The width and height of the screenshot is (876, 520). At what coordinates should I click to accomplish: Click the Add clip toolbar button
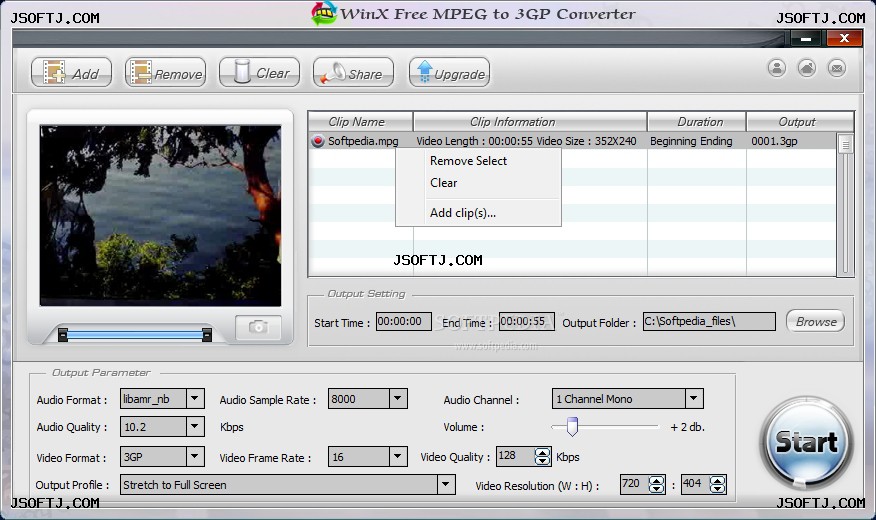coord(71,73)
